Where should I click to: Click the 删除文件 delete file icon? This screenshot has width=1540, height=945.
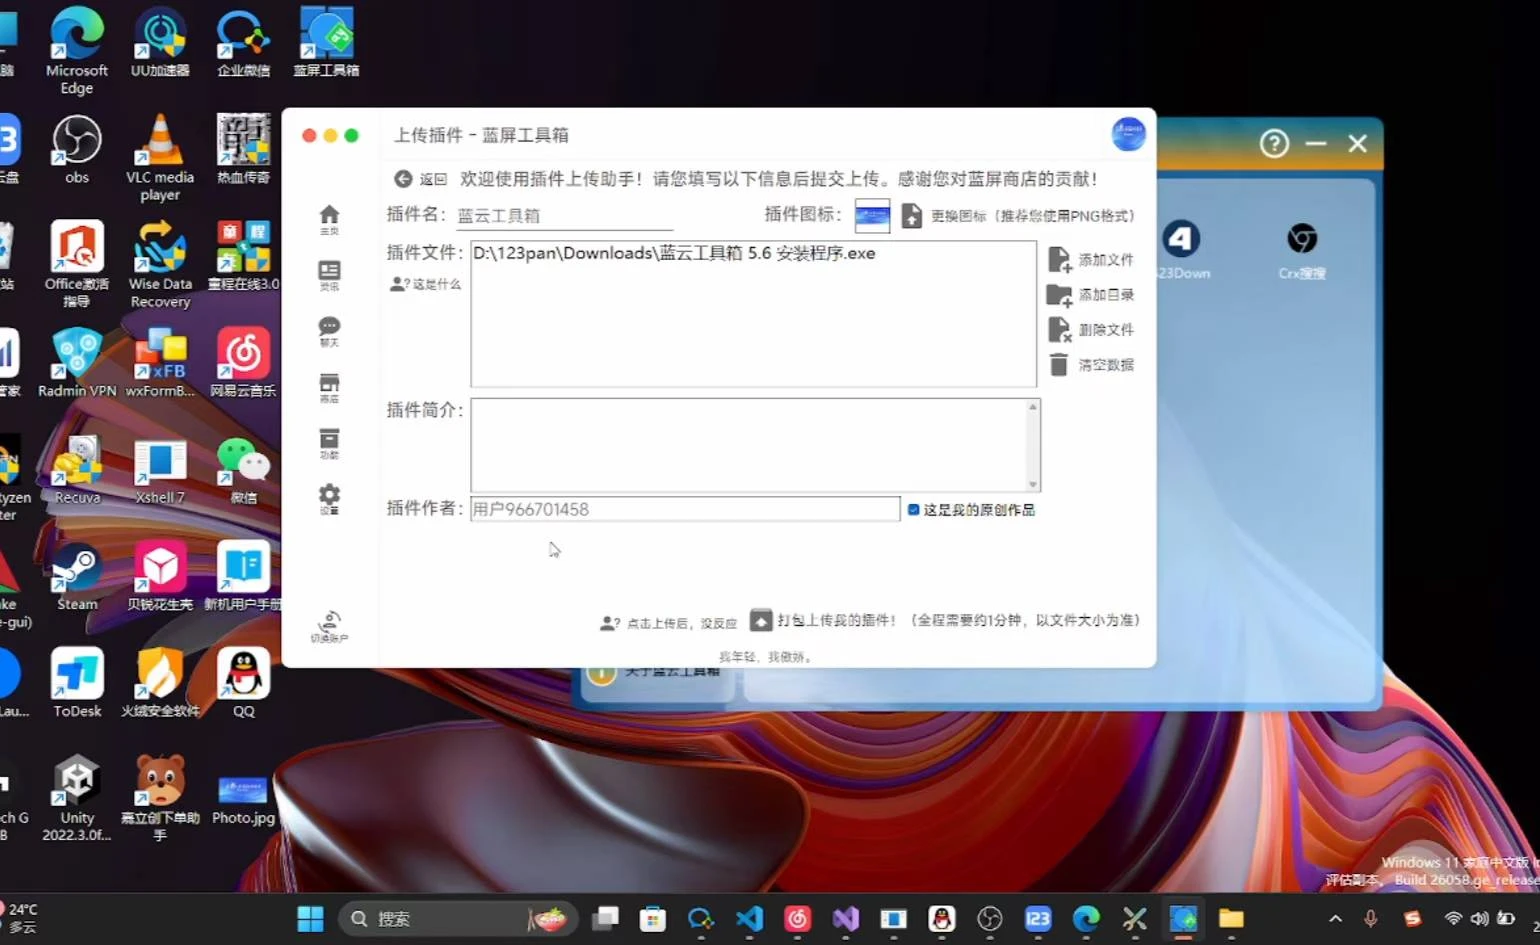[x=1059, y=330]
